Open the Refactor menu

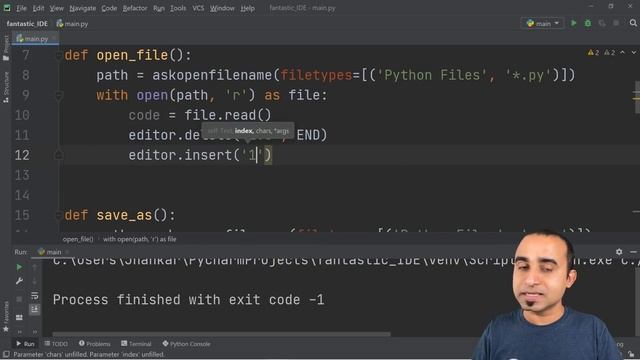pyautogui.click(x=135, y=8)
